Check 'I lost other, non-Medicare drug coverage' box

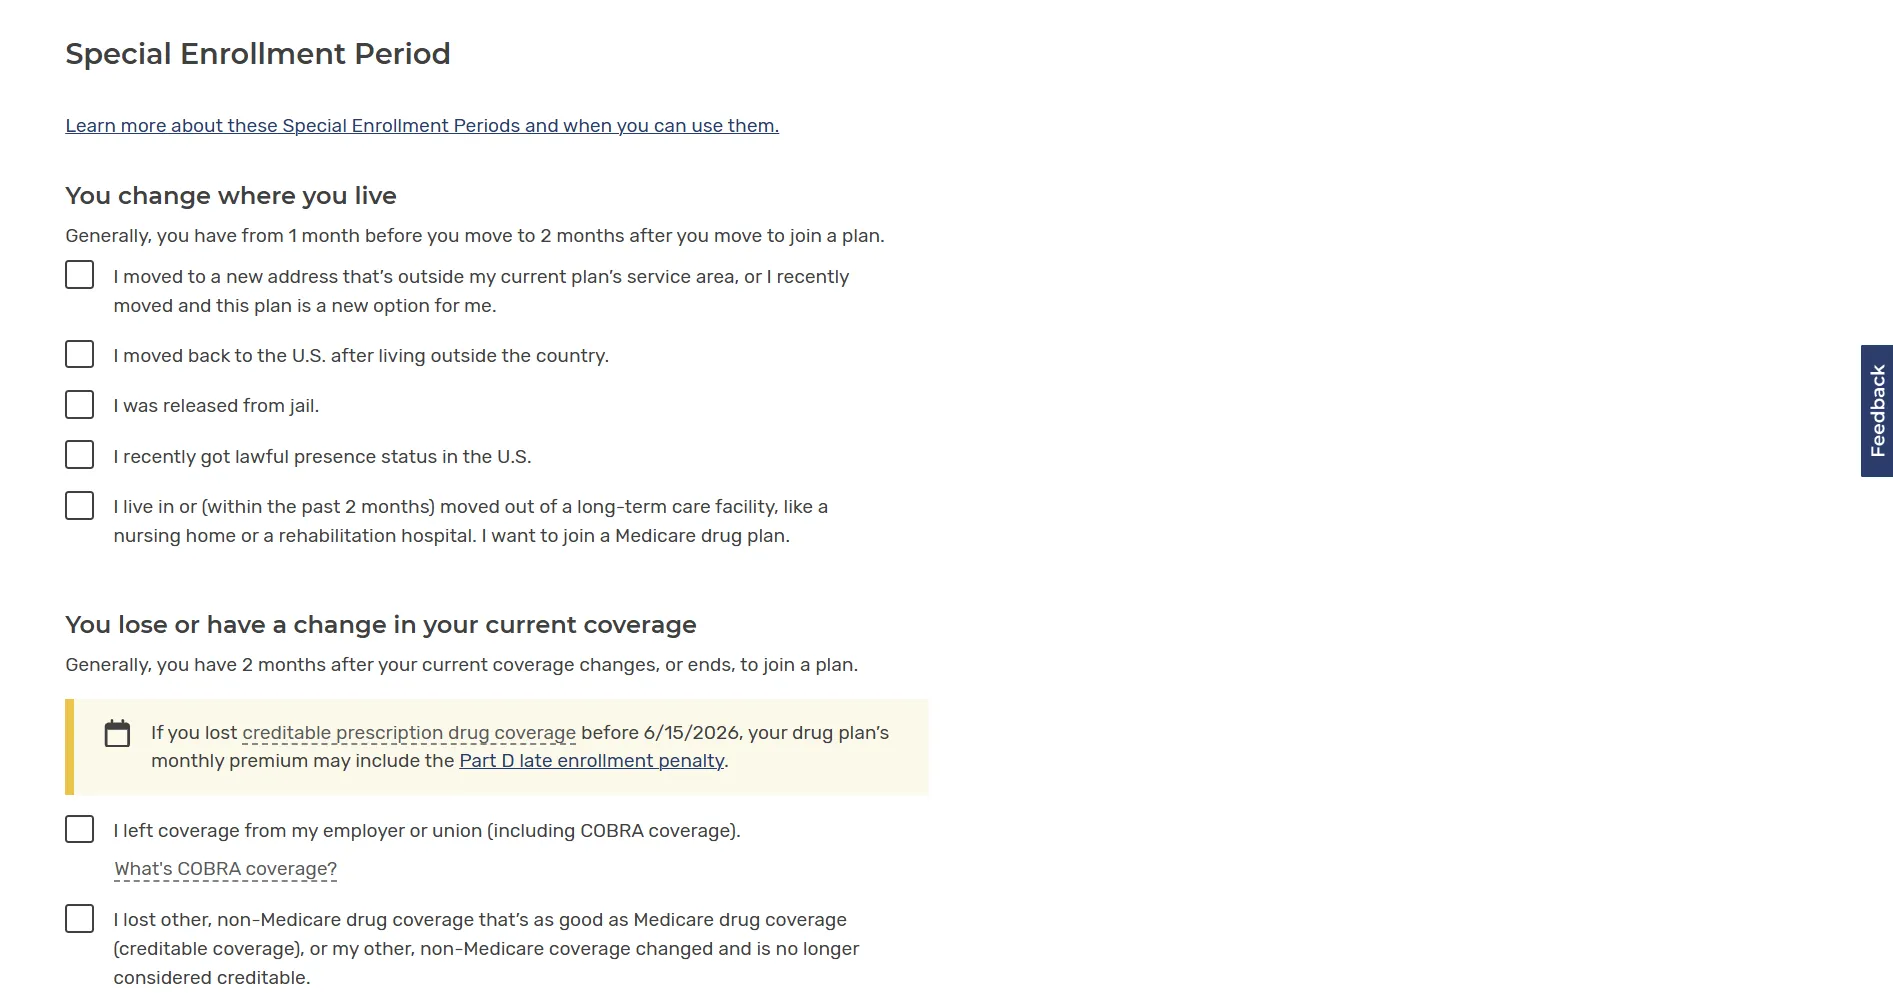tap(80, 918)
